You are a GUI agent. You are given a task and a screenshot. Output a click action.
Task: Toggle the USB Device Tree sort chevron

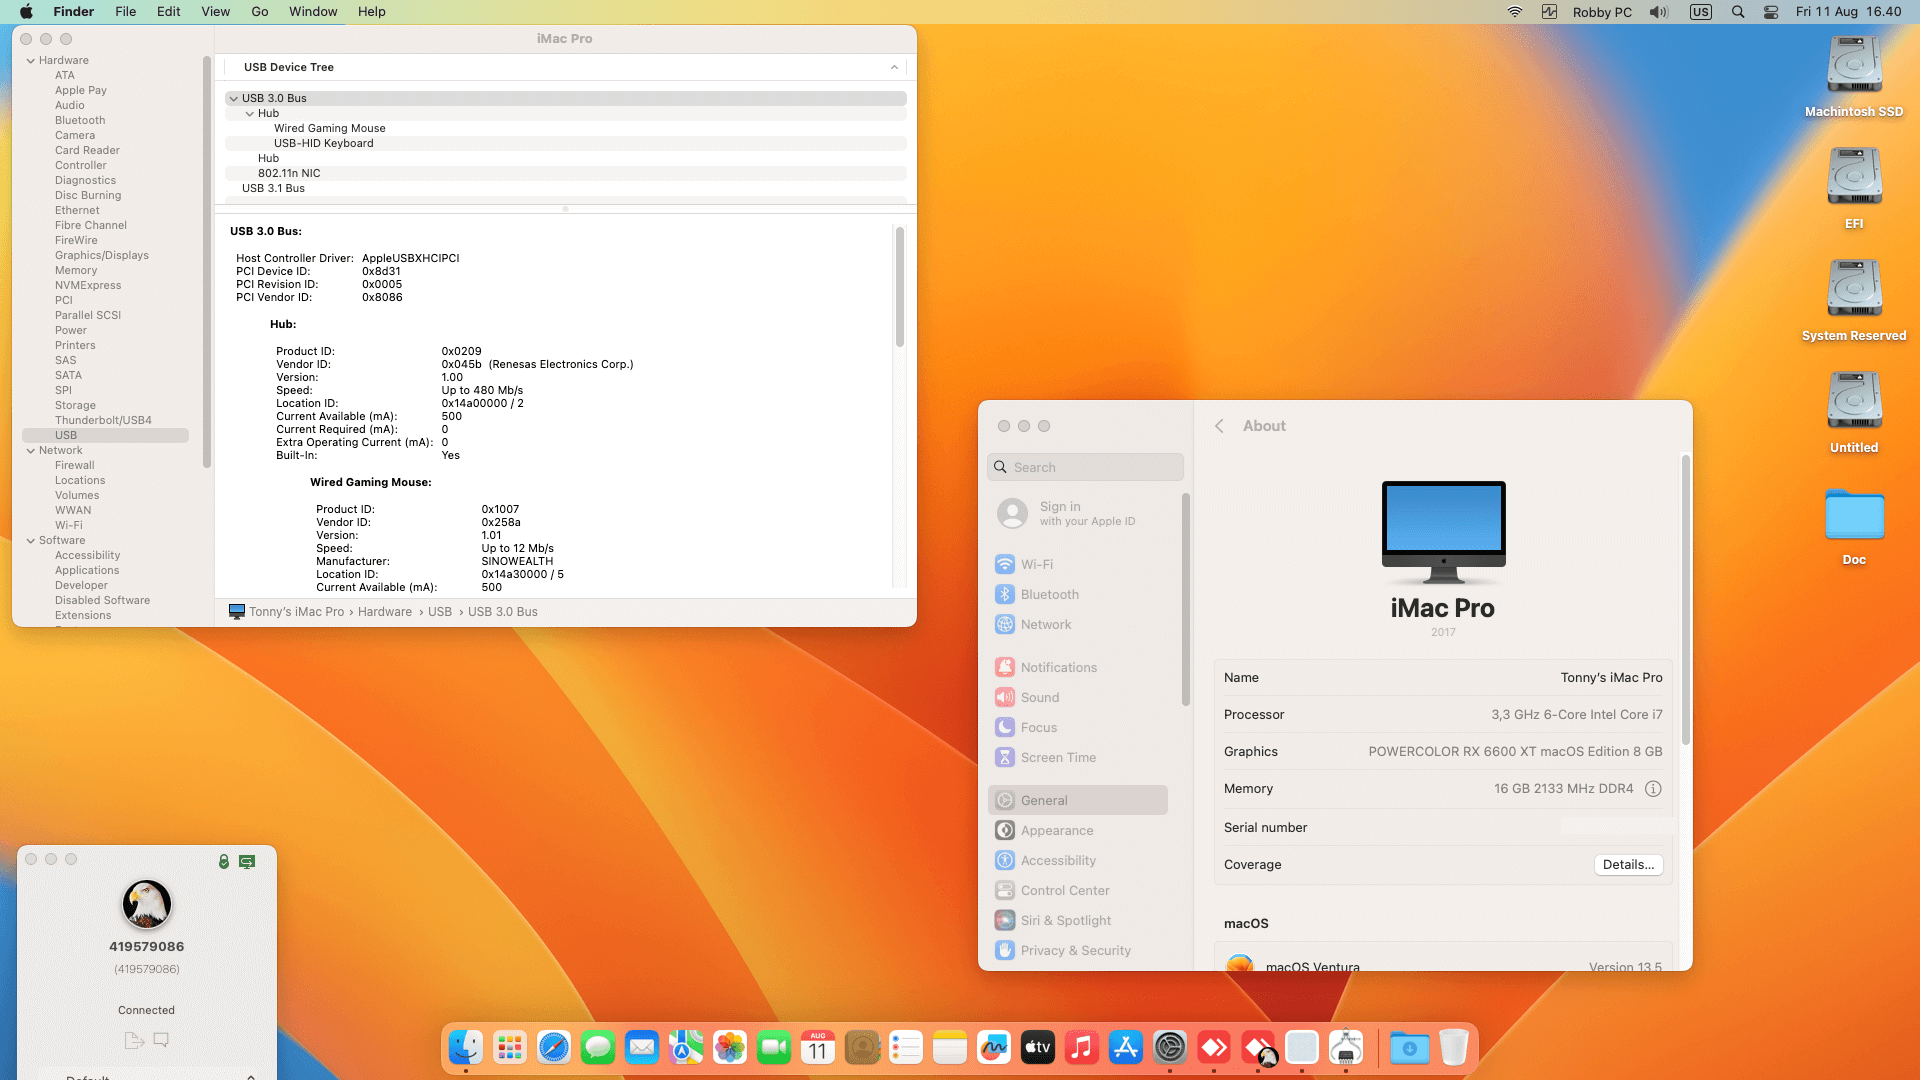pyautogui.click(x=894, y=67)
